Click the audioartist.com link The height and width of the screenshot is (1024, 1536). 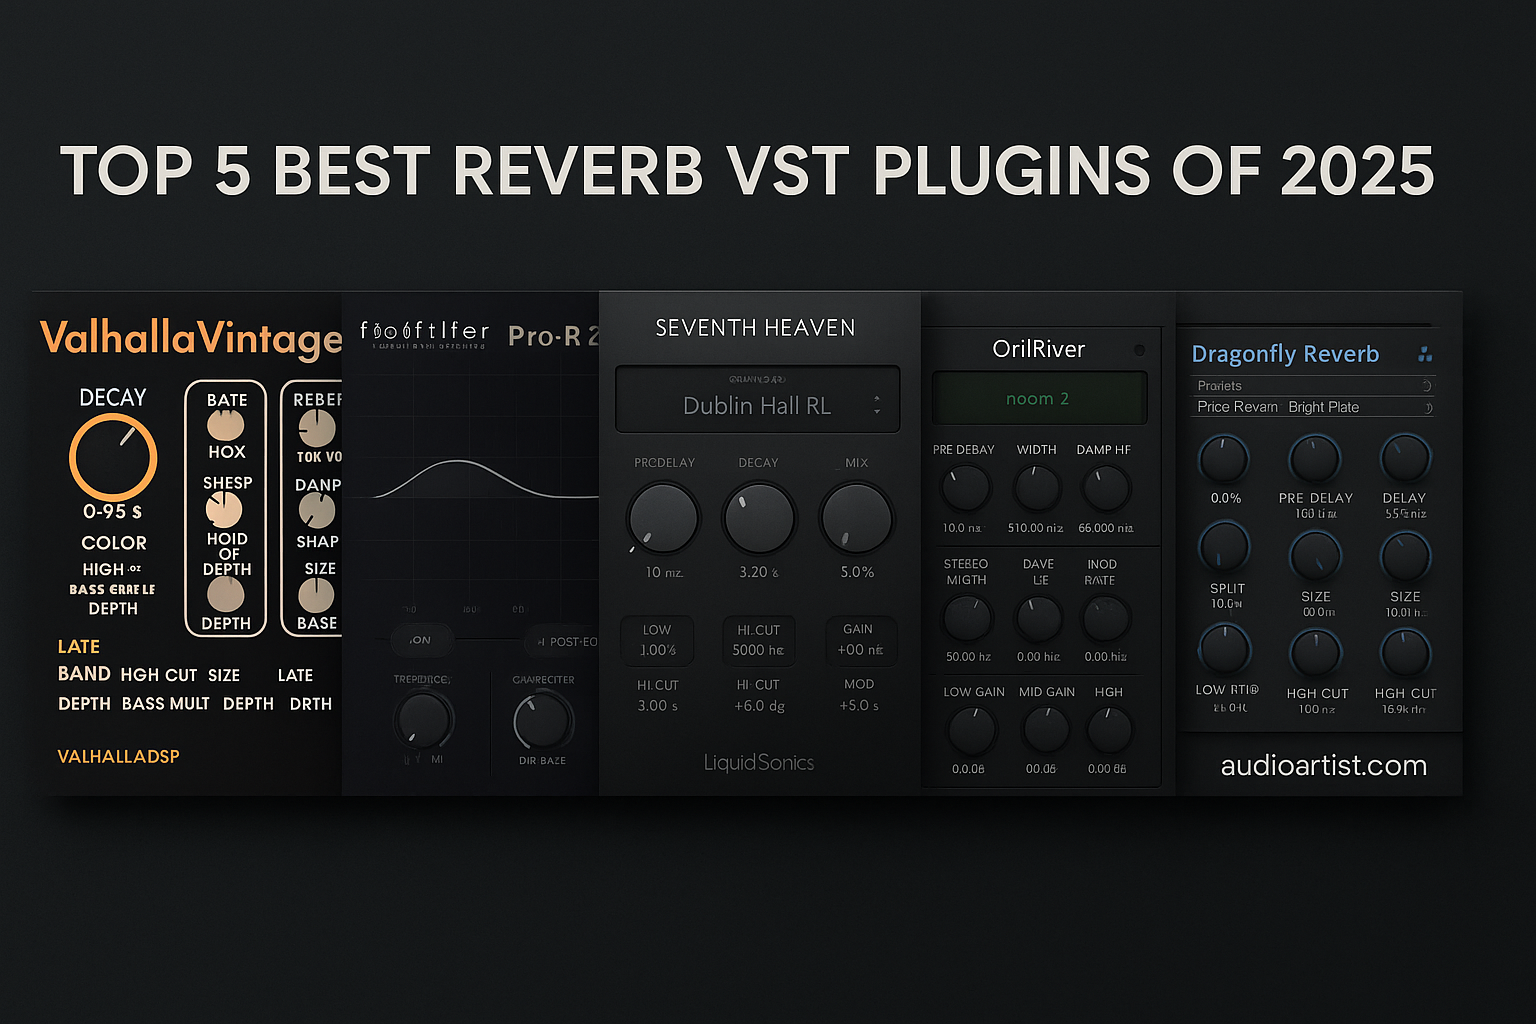click(x=1322, y=765)
